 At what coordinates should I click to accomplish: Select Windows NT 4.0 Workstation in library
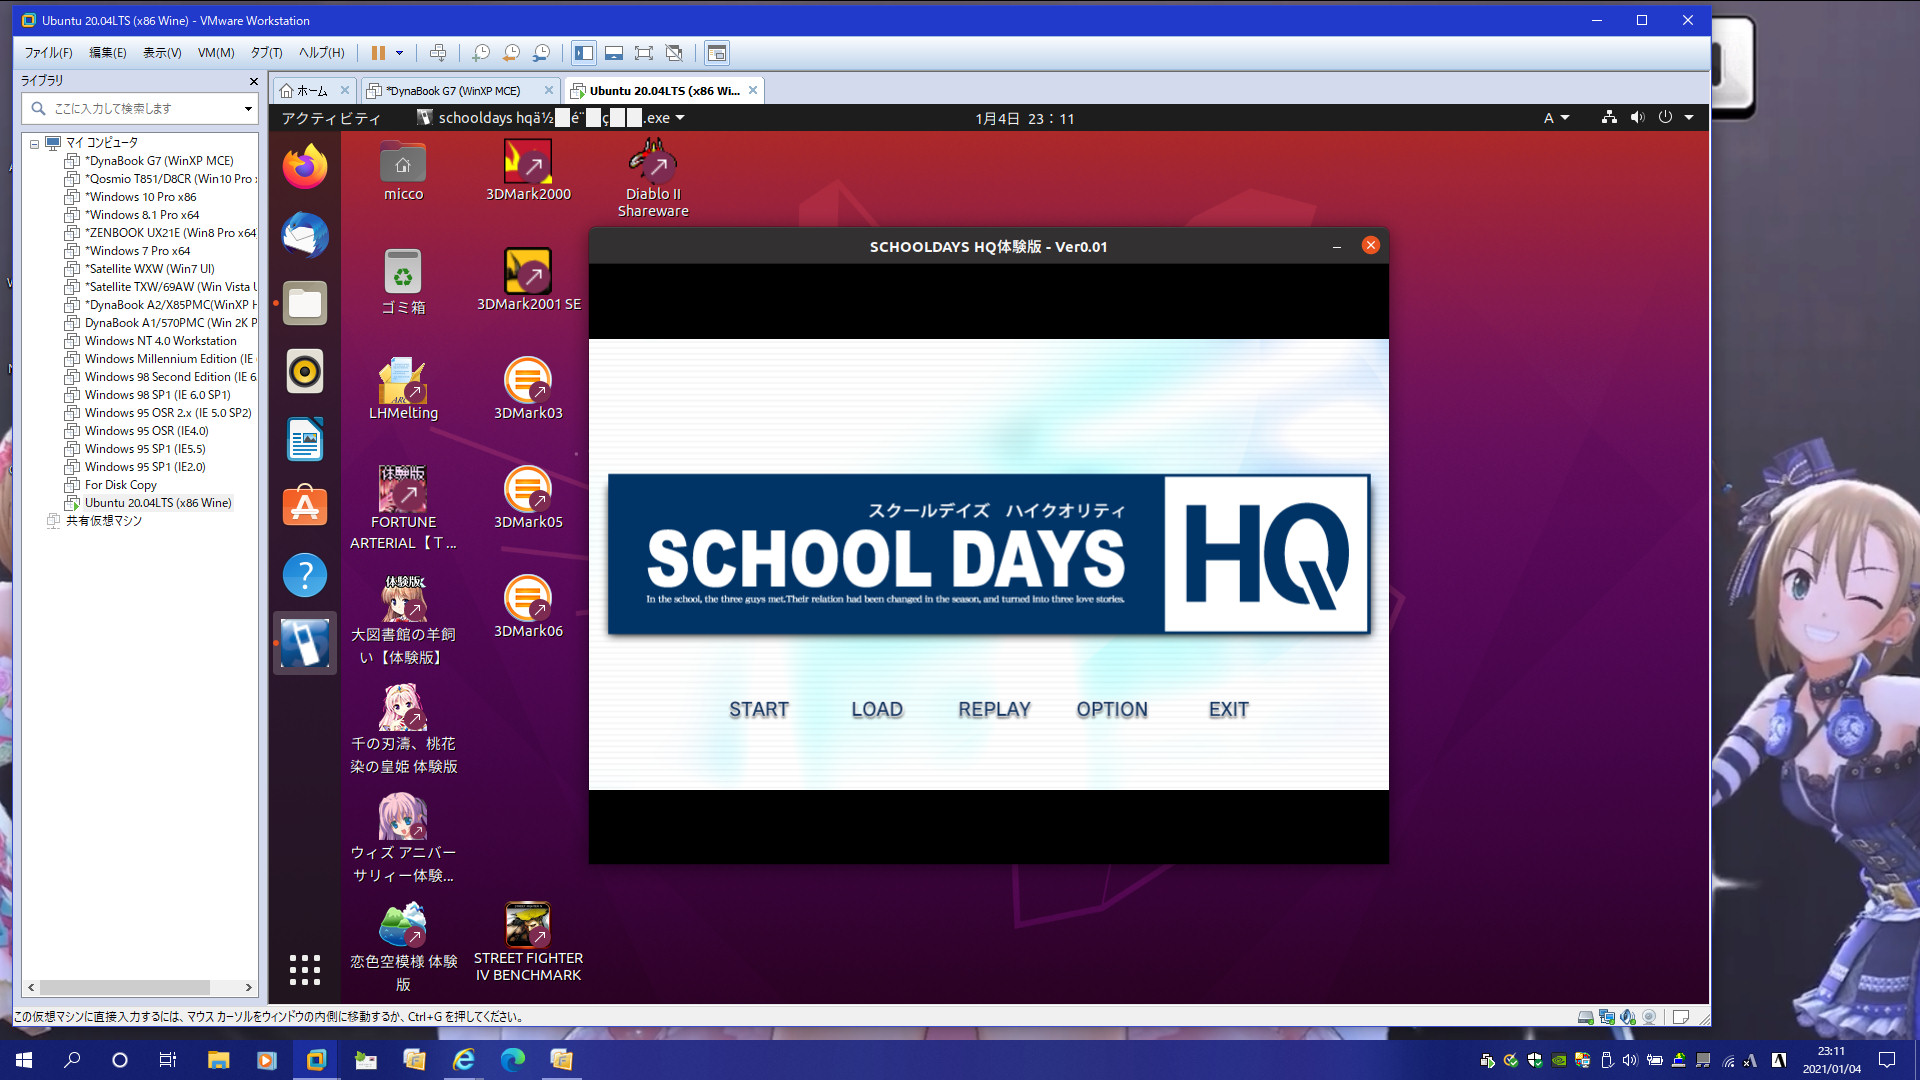point(160,341)
